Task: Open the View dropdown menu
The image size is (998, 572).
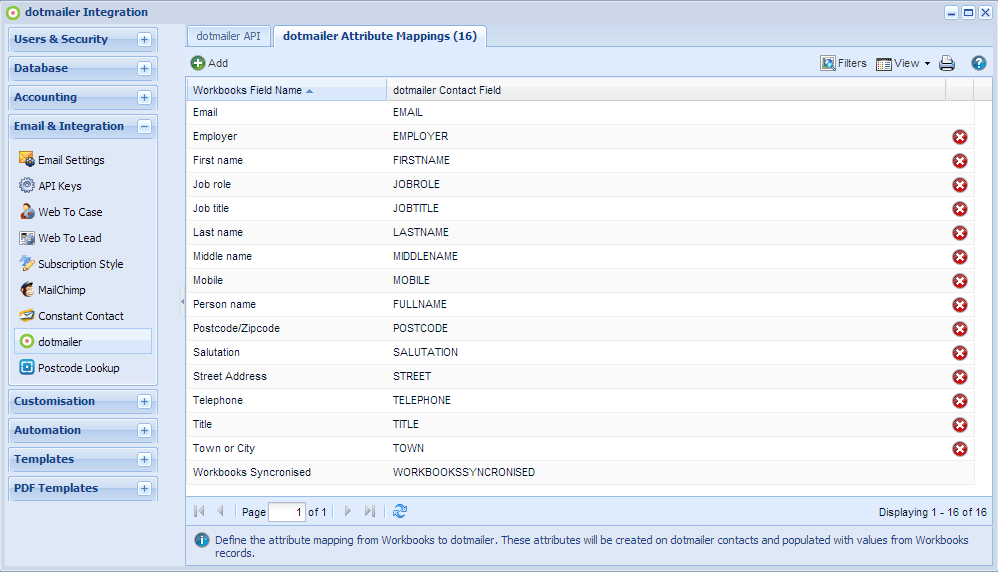Action: [x=903, y=63]
